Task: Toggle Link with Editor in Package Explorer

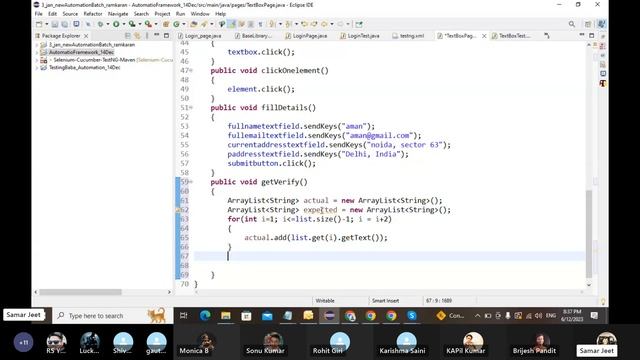Action: [138, 36]
